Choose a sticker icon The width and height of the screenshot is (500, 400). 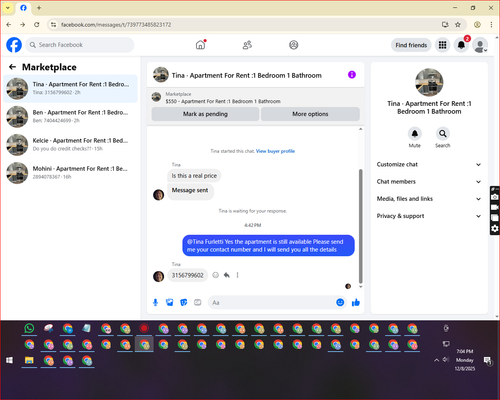click(184, 302)
